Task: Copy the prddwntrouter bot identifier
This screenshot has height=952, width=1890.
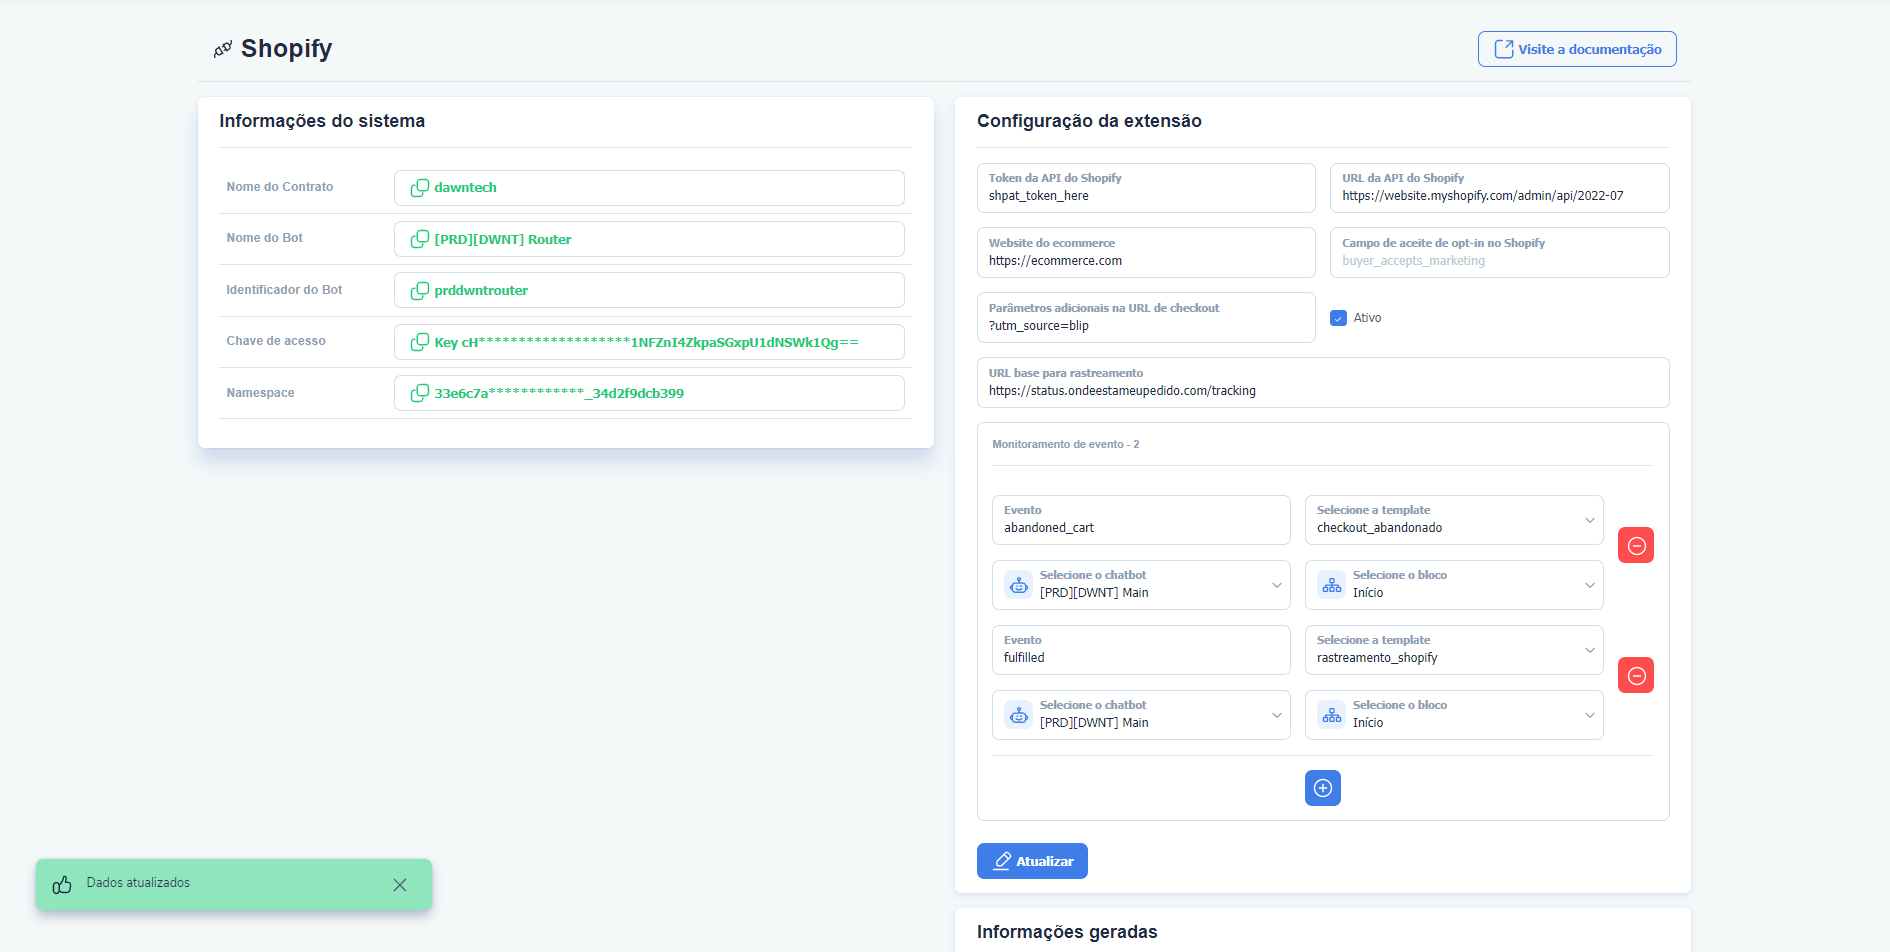Action: 419,291
